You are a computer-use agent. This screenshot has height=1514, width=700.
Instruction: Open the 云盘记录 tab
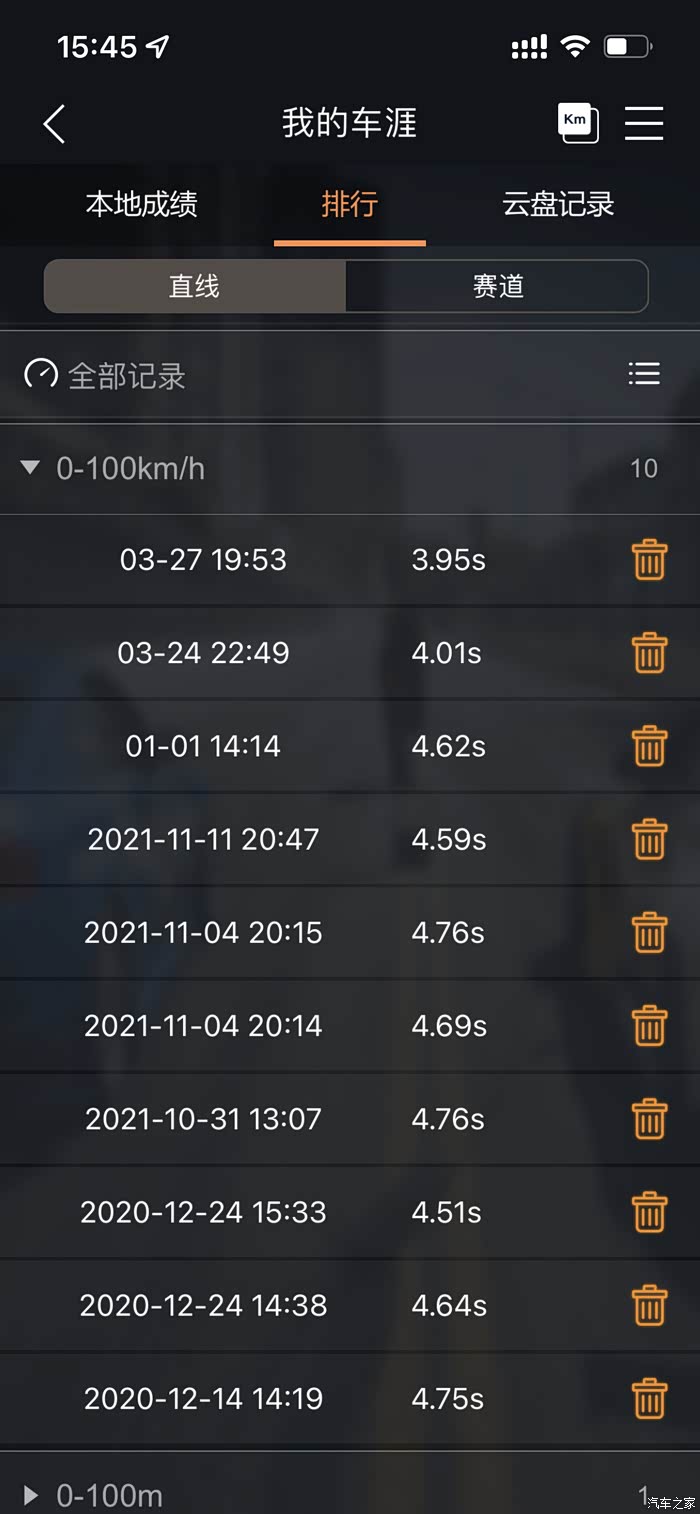pyautogui.click(x=557, y=205)
